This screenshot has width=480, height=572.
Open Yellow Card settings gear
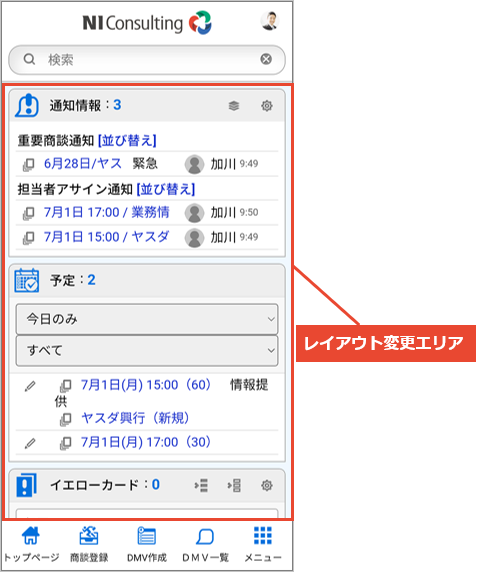pyautogui.click(x=267, y=486)
